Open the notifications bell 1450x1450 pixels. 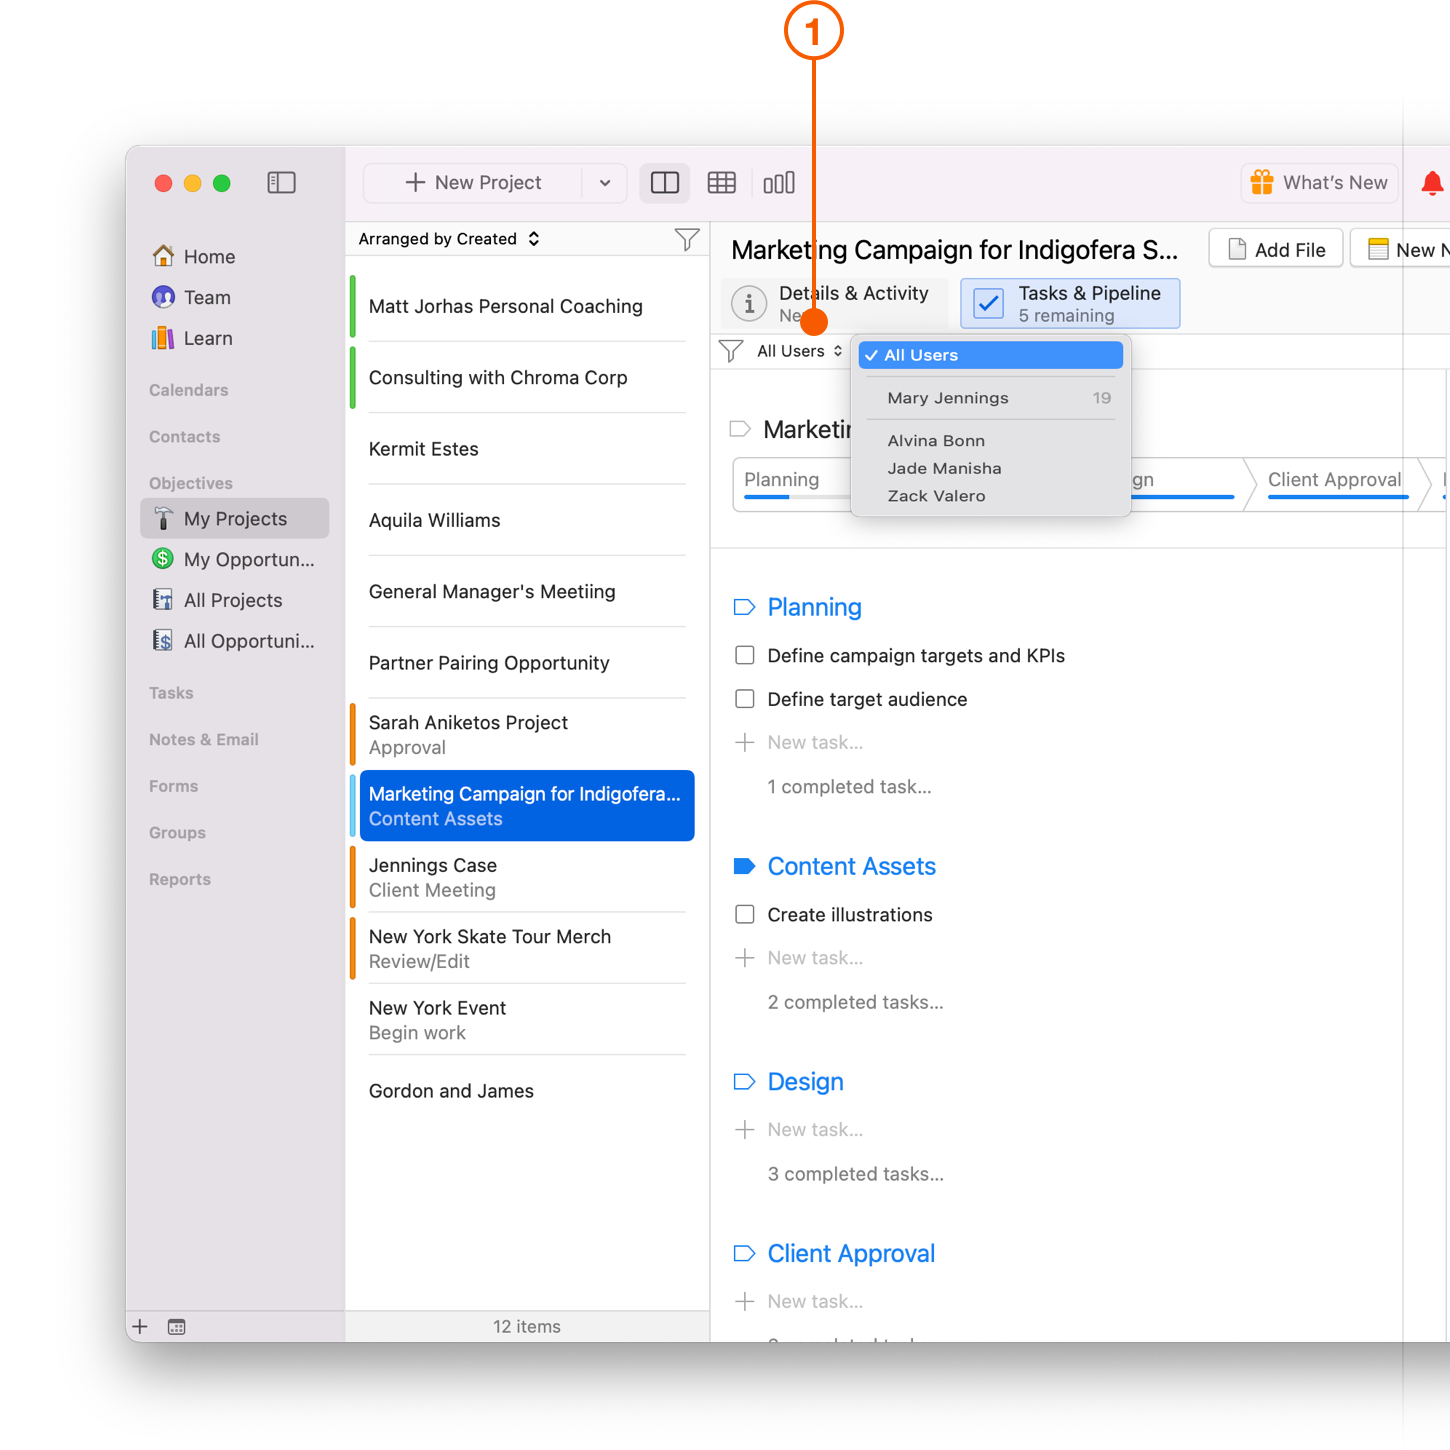click(1432, 182)
